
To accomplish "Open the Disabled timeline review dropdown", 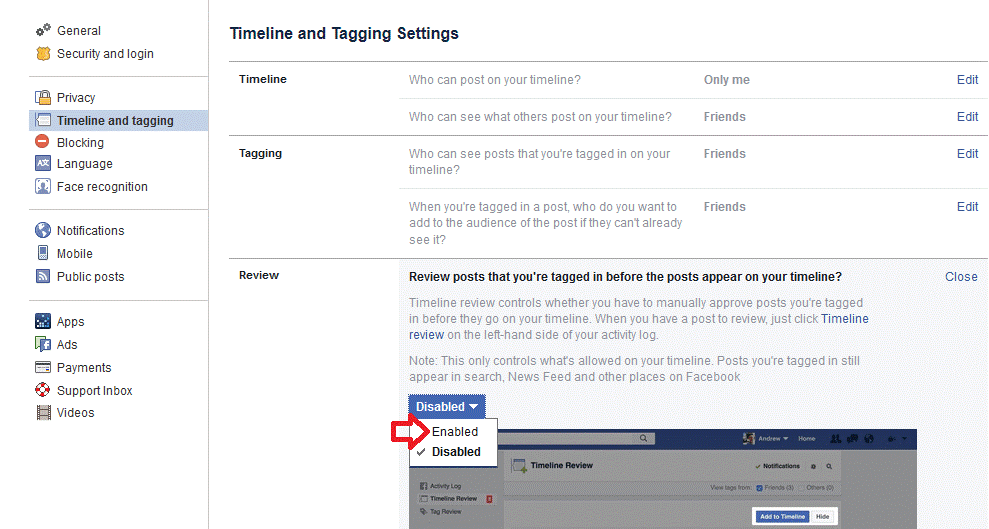I will point(447,407).
